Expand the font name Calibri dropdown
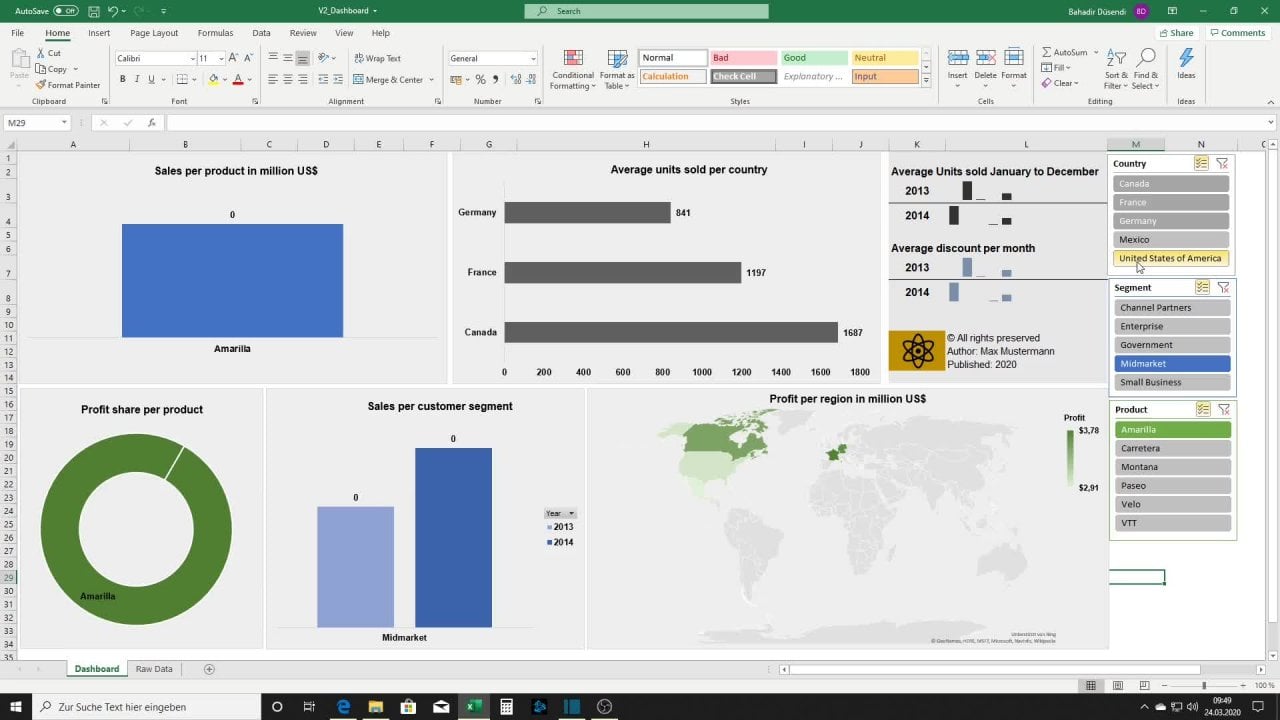The width and height of the screenshot is (1280, 720). [x=192, y=59]
